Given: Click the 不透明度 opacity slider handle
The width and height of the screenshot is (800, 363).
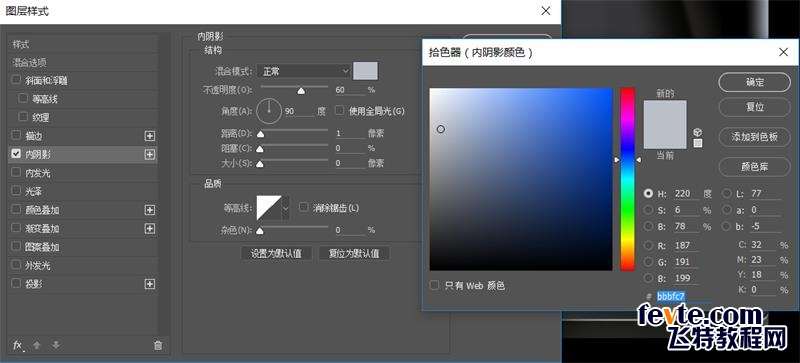Looking at the screenshot, I should pos(301,91).
